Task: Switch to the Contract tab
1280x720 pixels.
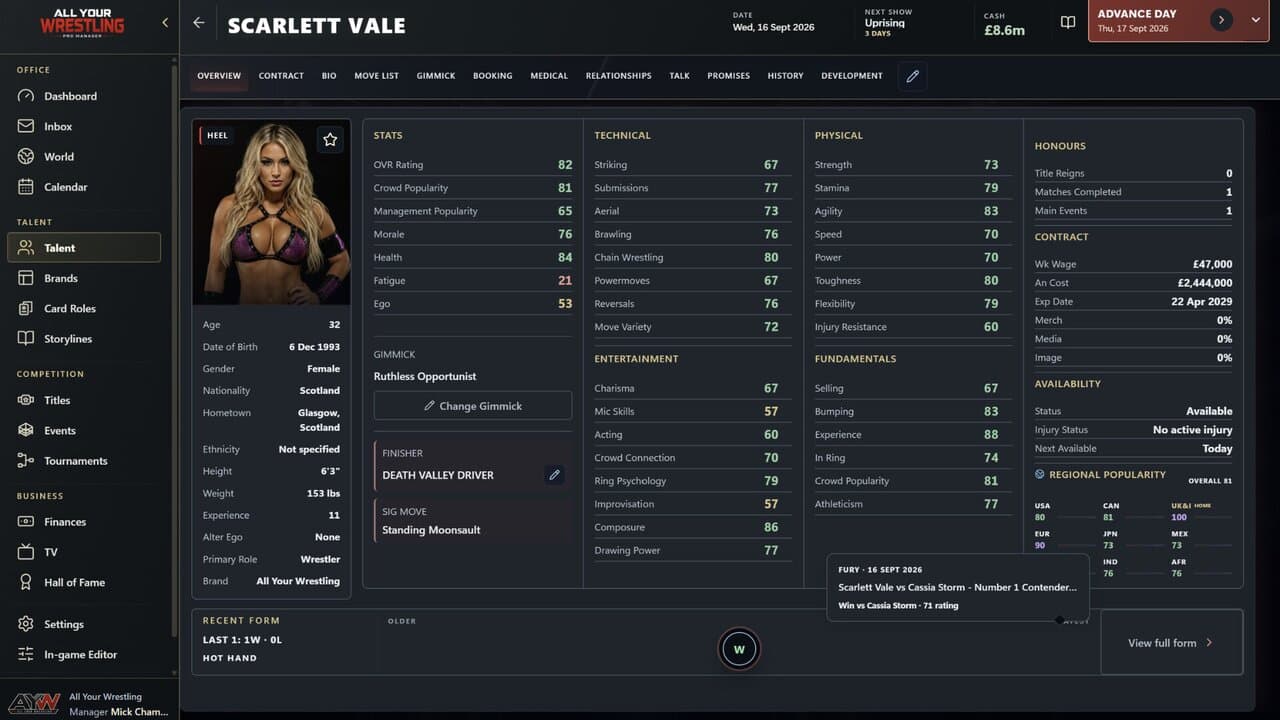Action: (x=281, y=76)
